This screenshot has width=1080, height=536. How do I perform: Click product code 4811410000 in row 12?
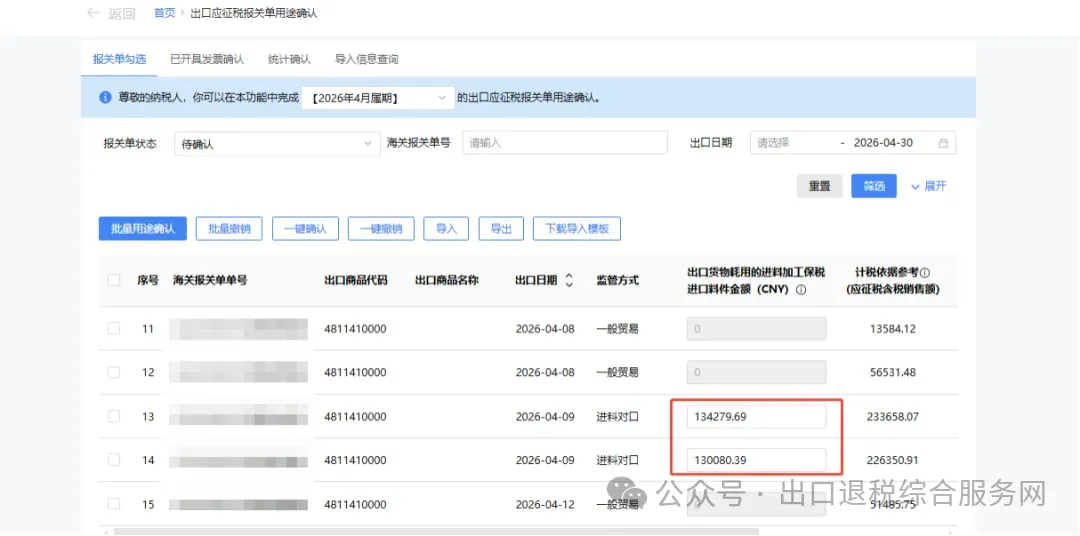click(x=355, y=372)
